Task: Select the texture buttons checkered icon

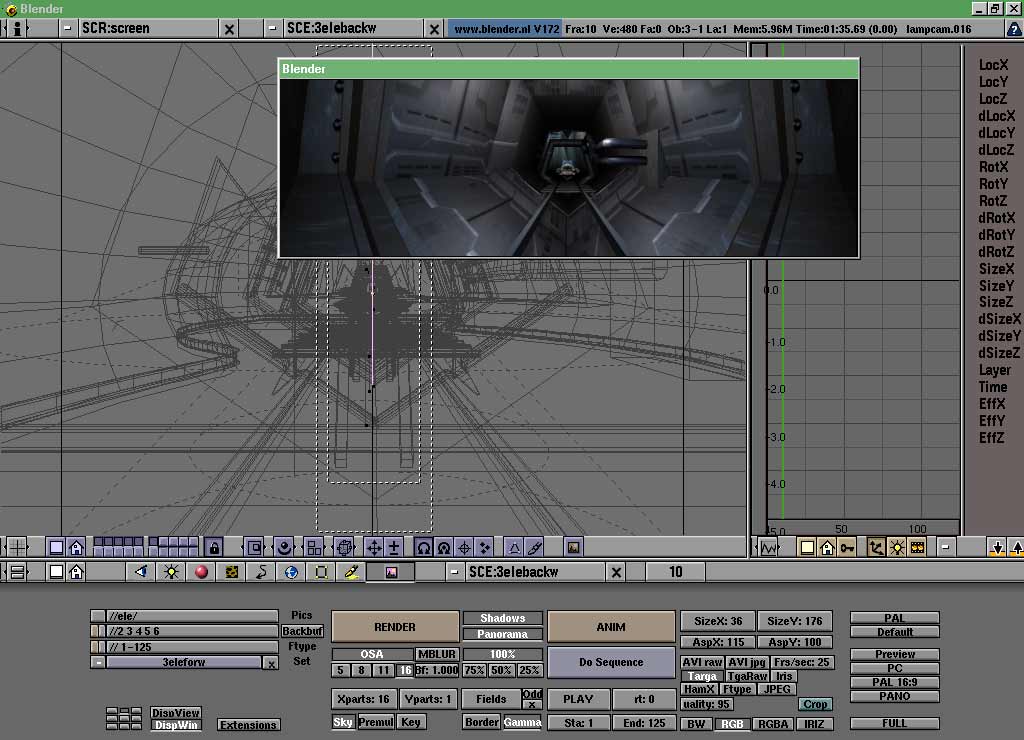Action: pyautogui.click(x=231, y=572)
